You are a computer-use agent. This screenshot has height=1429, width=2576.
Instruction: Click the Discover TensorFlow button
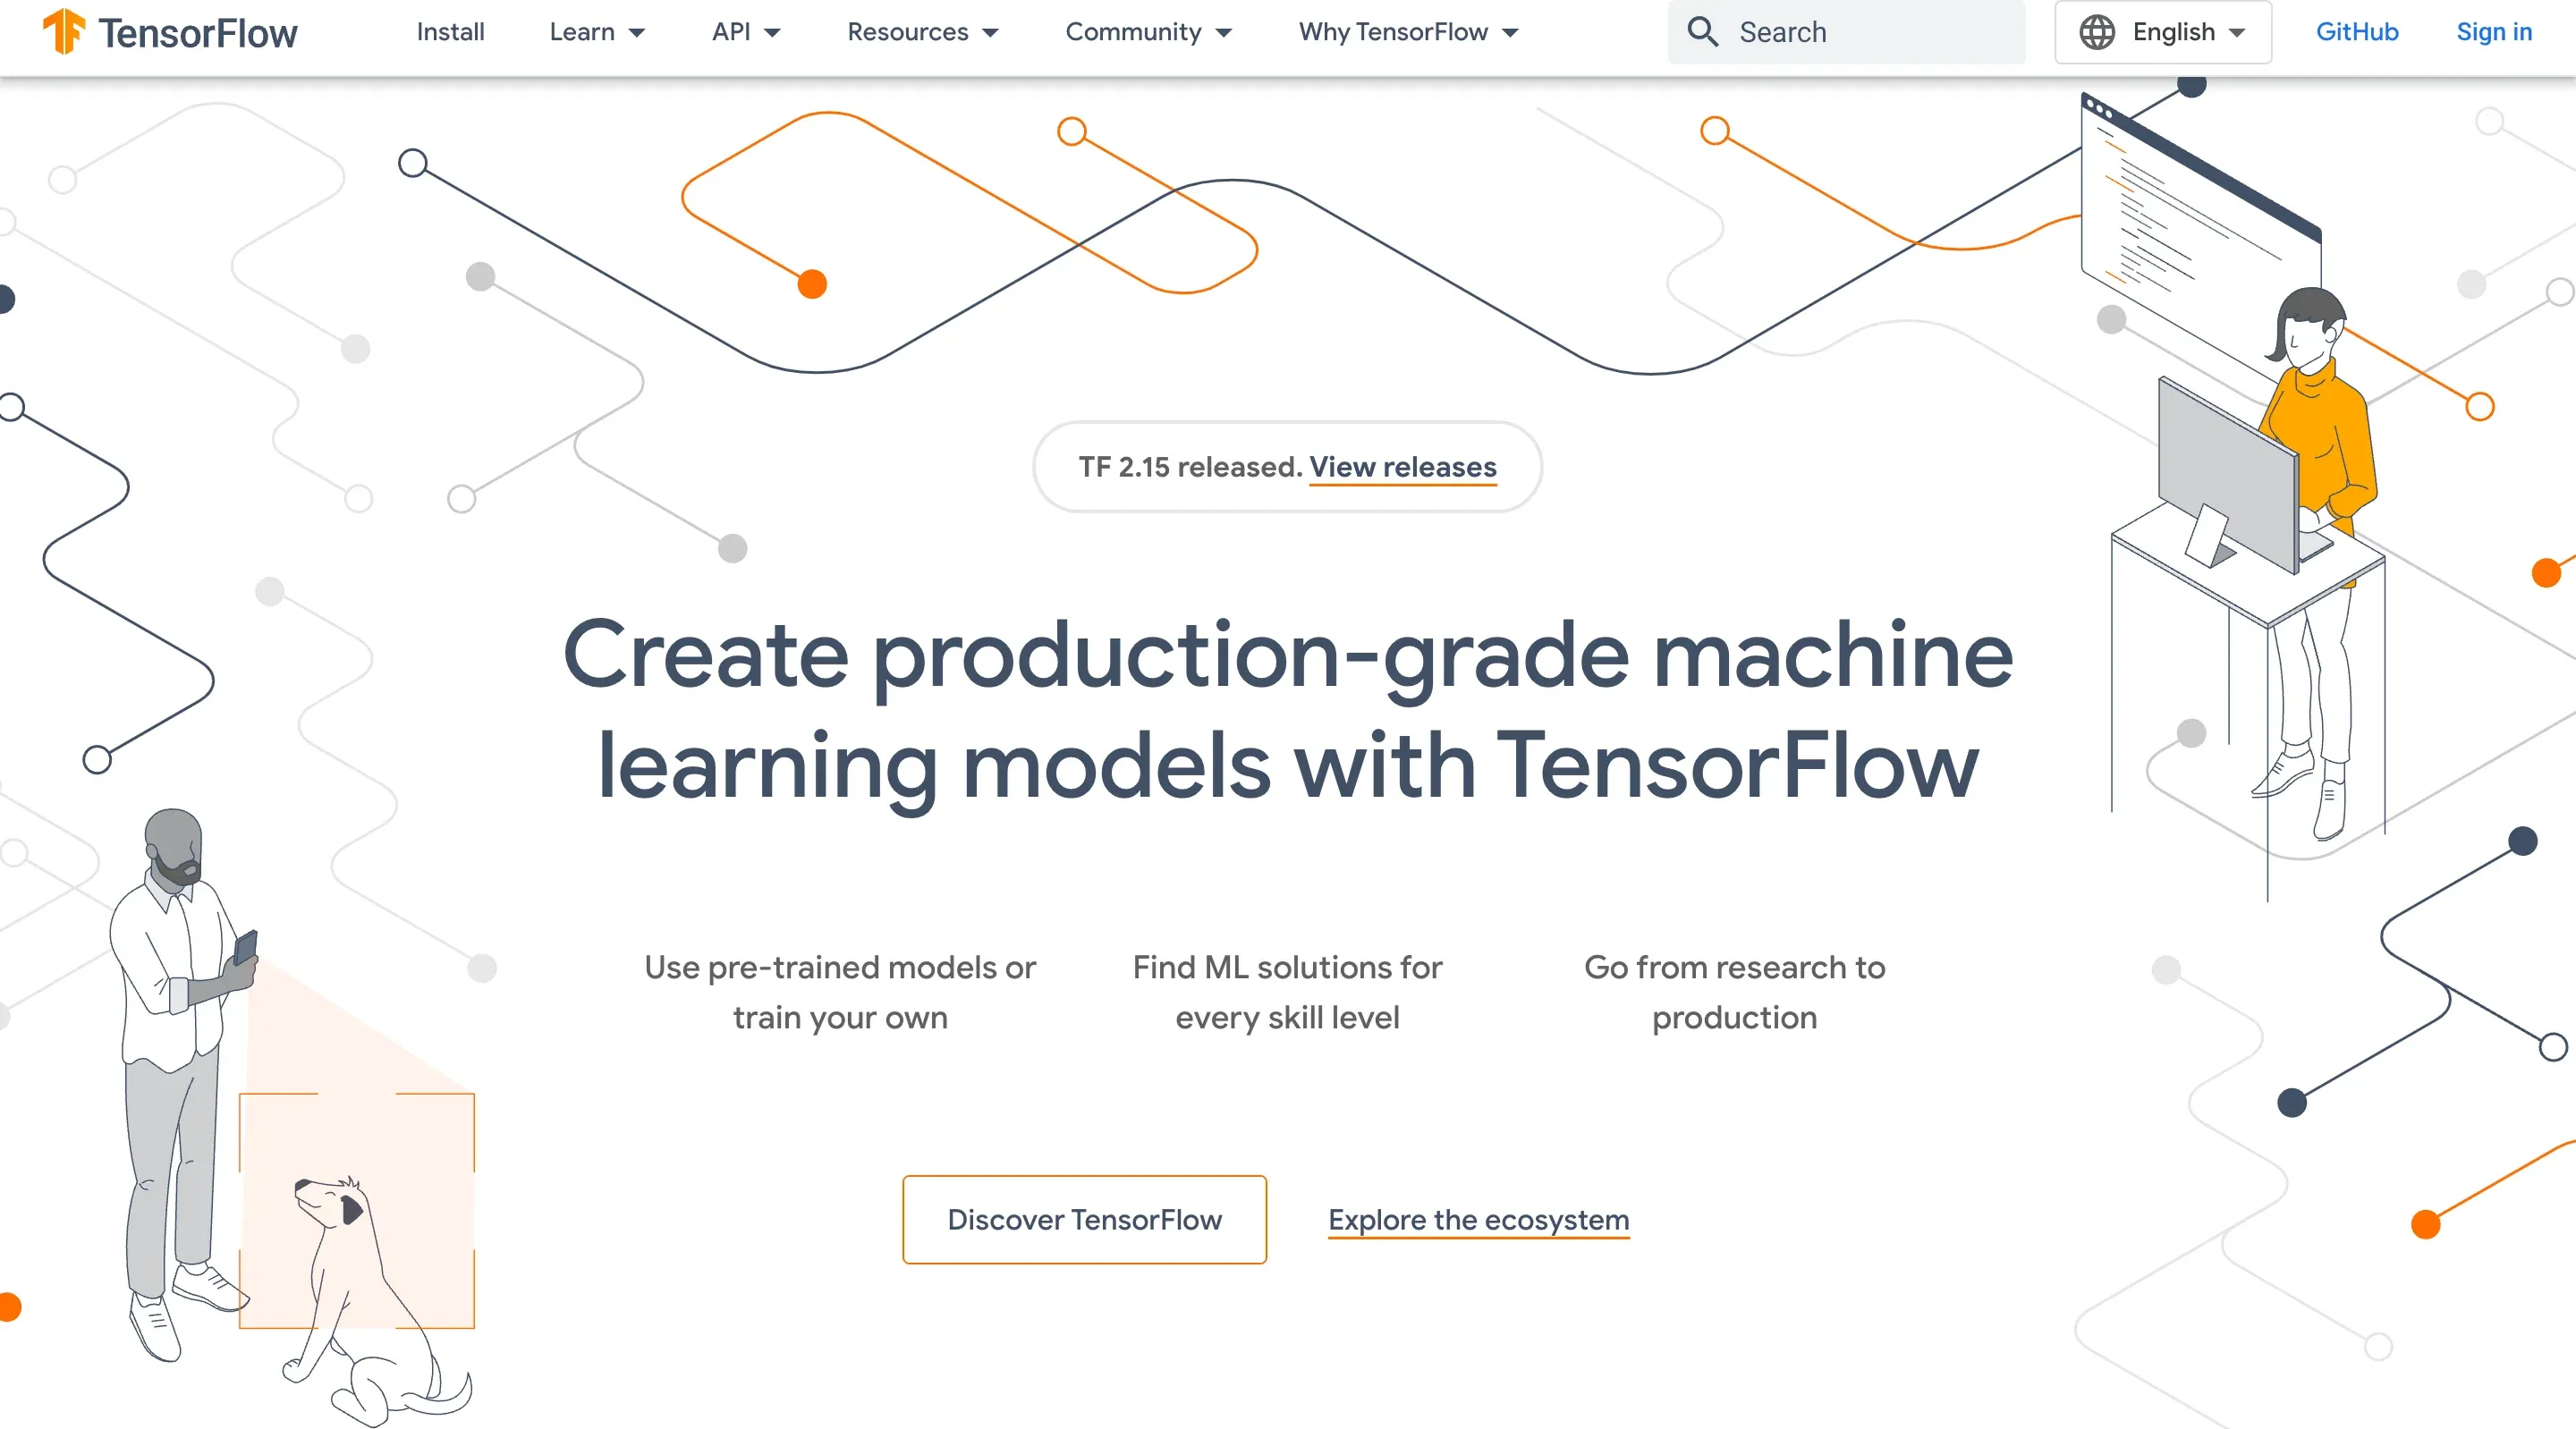(x=1084, y=1219)
